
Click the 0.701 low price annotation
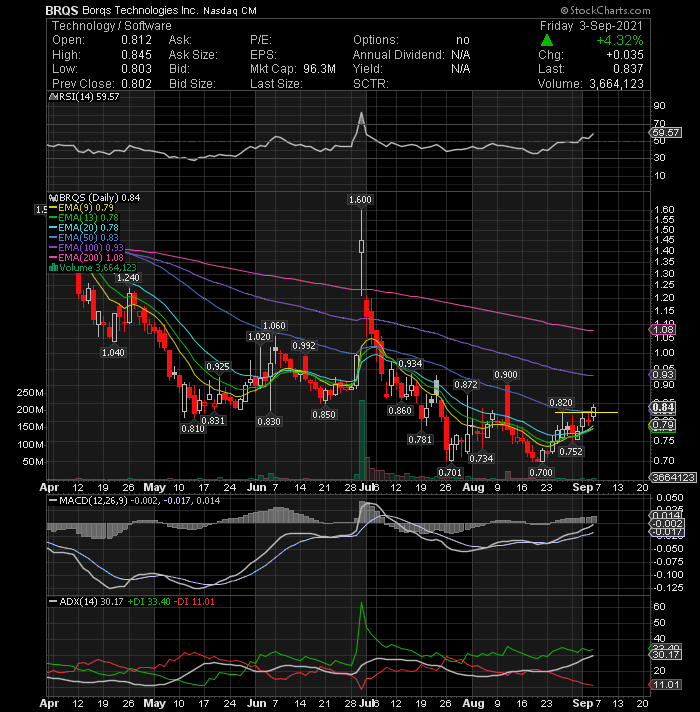[x=450, y=472]
